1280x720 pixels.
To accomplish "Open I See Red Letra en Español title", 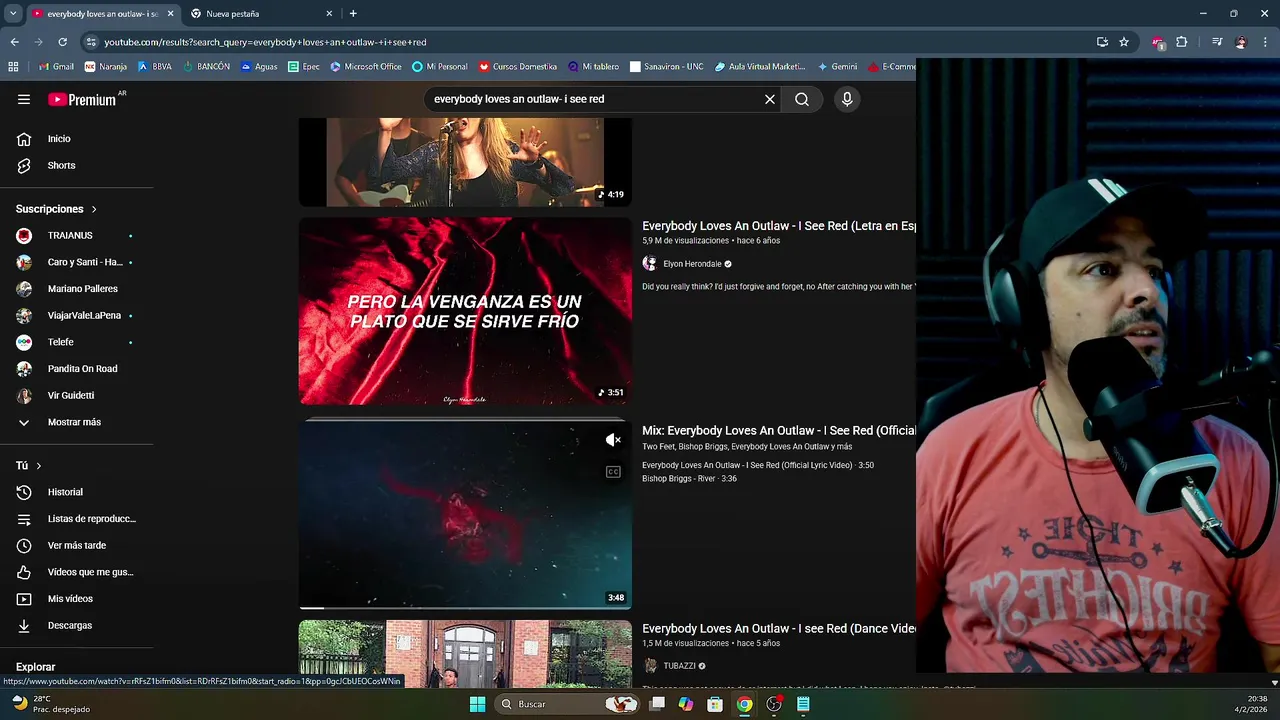I will [x=779, y=226].
